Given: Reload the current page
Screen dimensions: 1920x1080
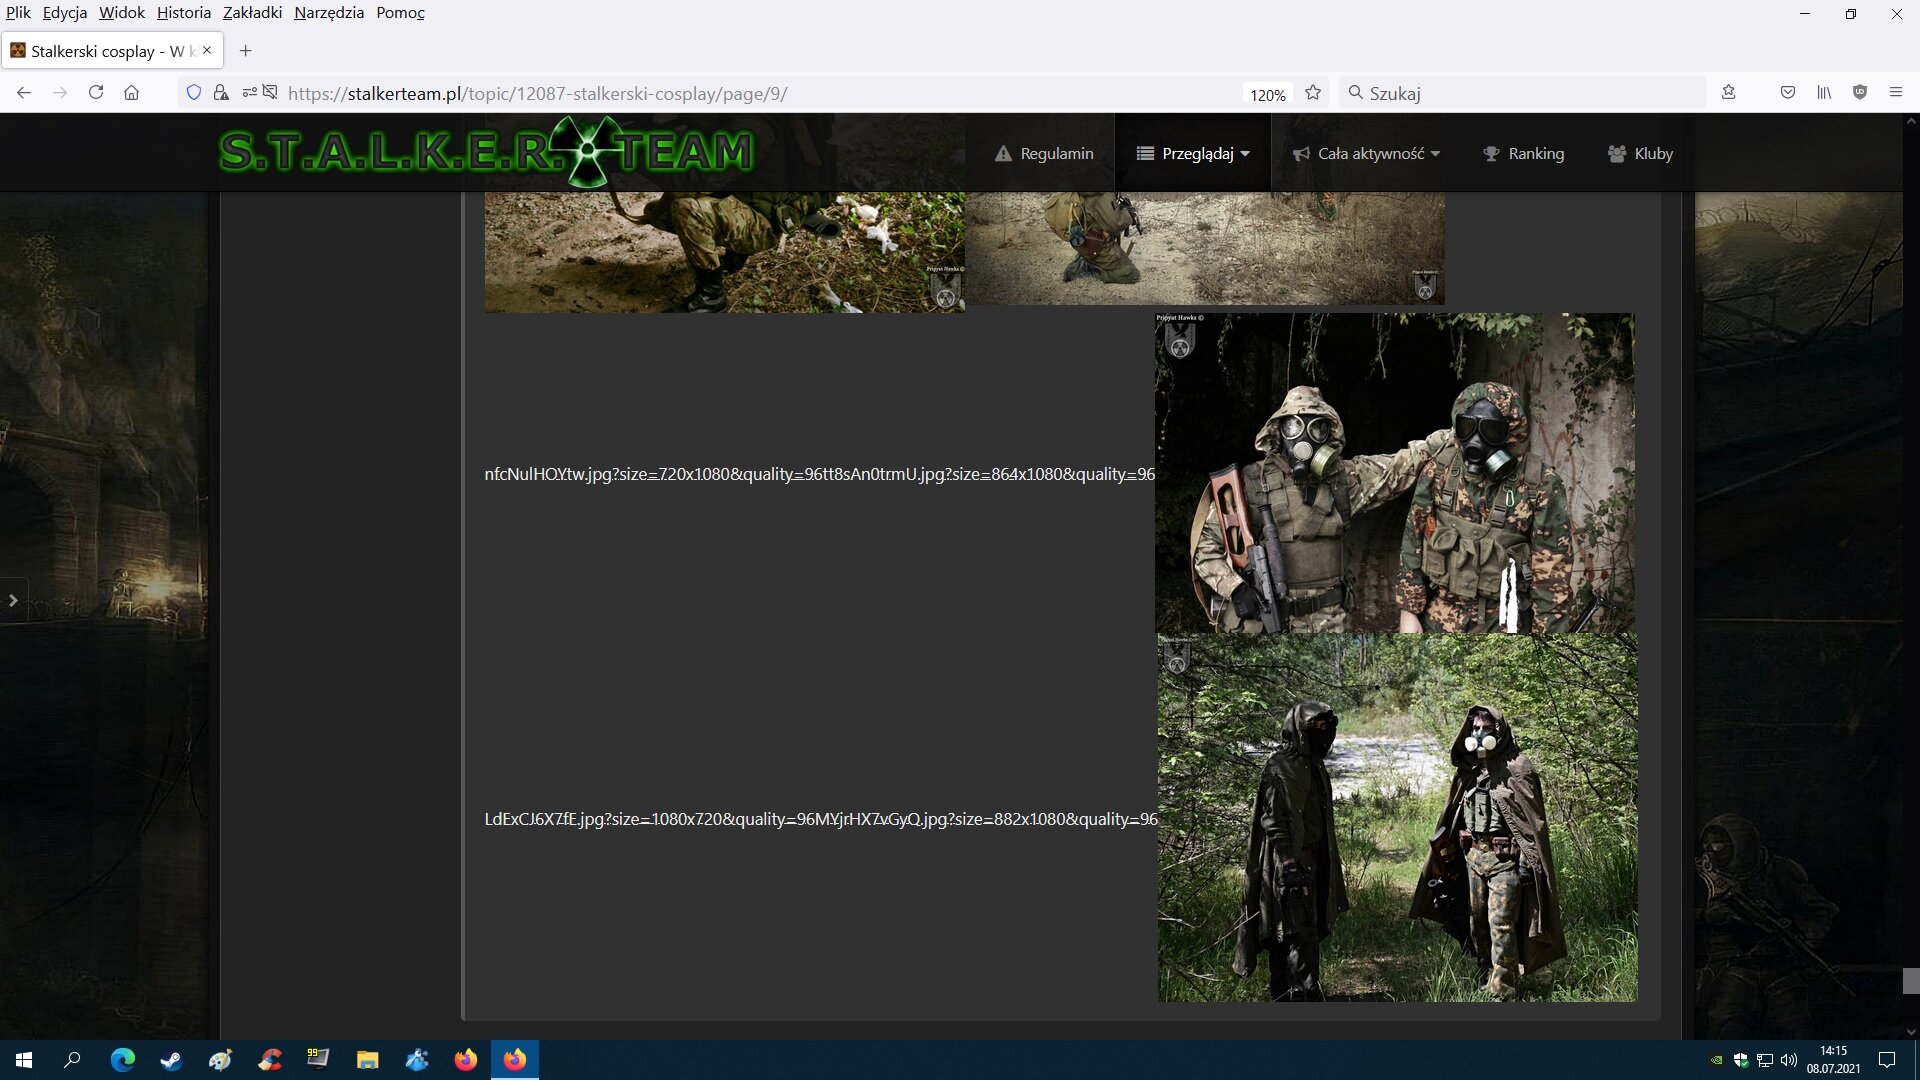Looking at the screenshot, I should click(x=96, y=93).
